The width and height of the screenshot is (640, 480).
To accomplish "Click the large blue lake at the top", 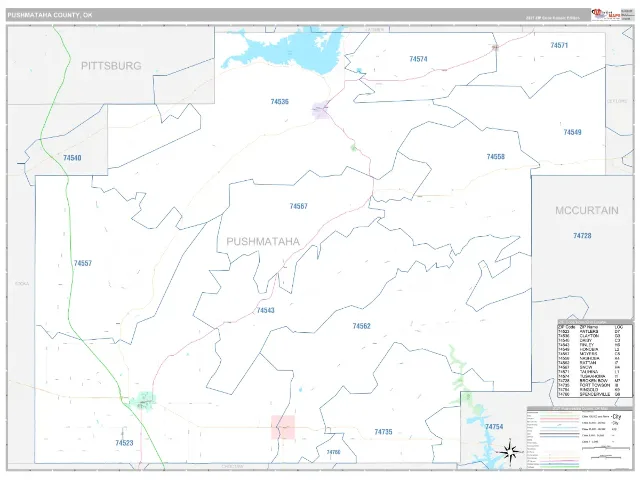I will click(x=290, y=49).
